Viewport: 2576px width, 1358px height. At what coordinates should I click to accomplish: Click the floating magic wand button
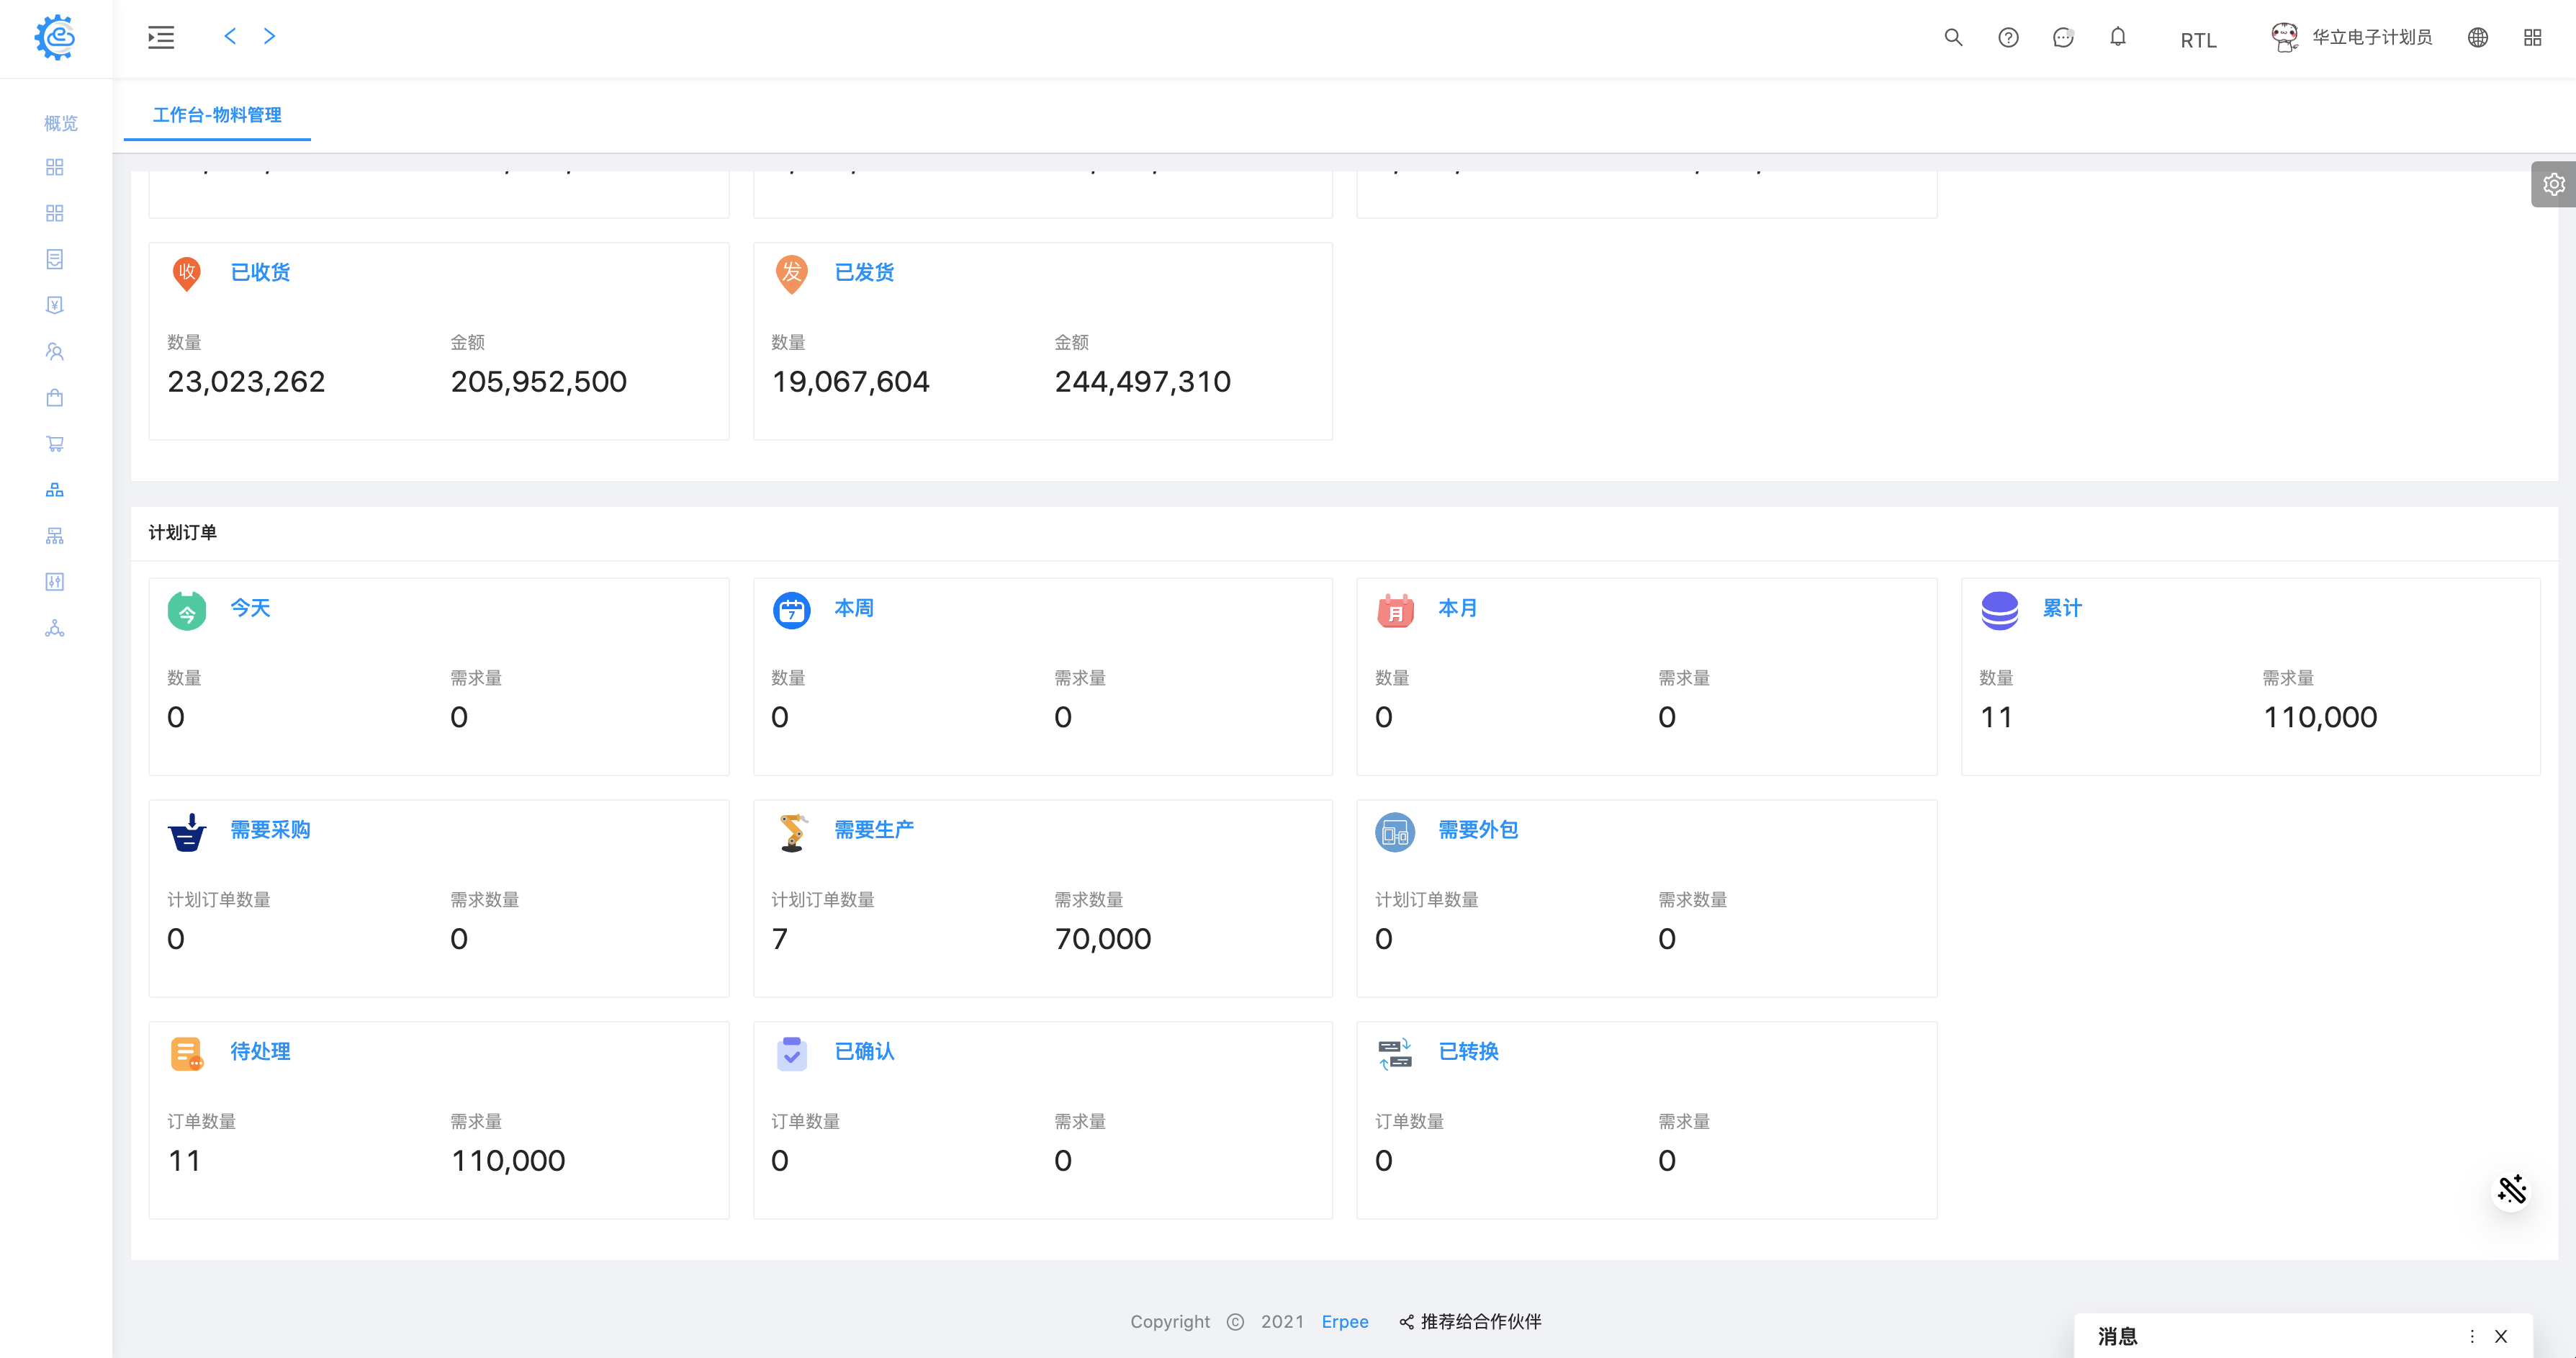click(x=2511, y=1190)
